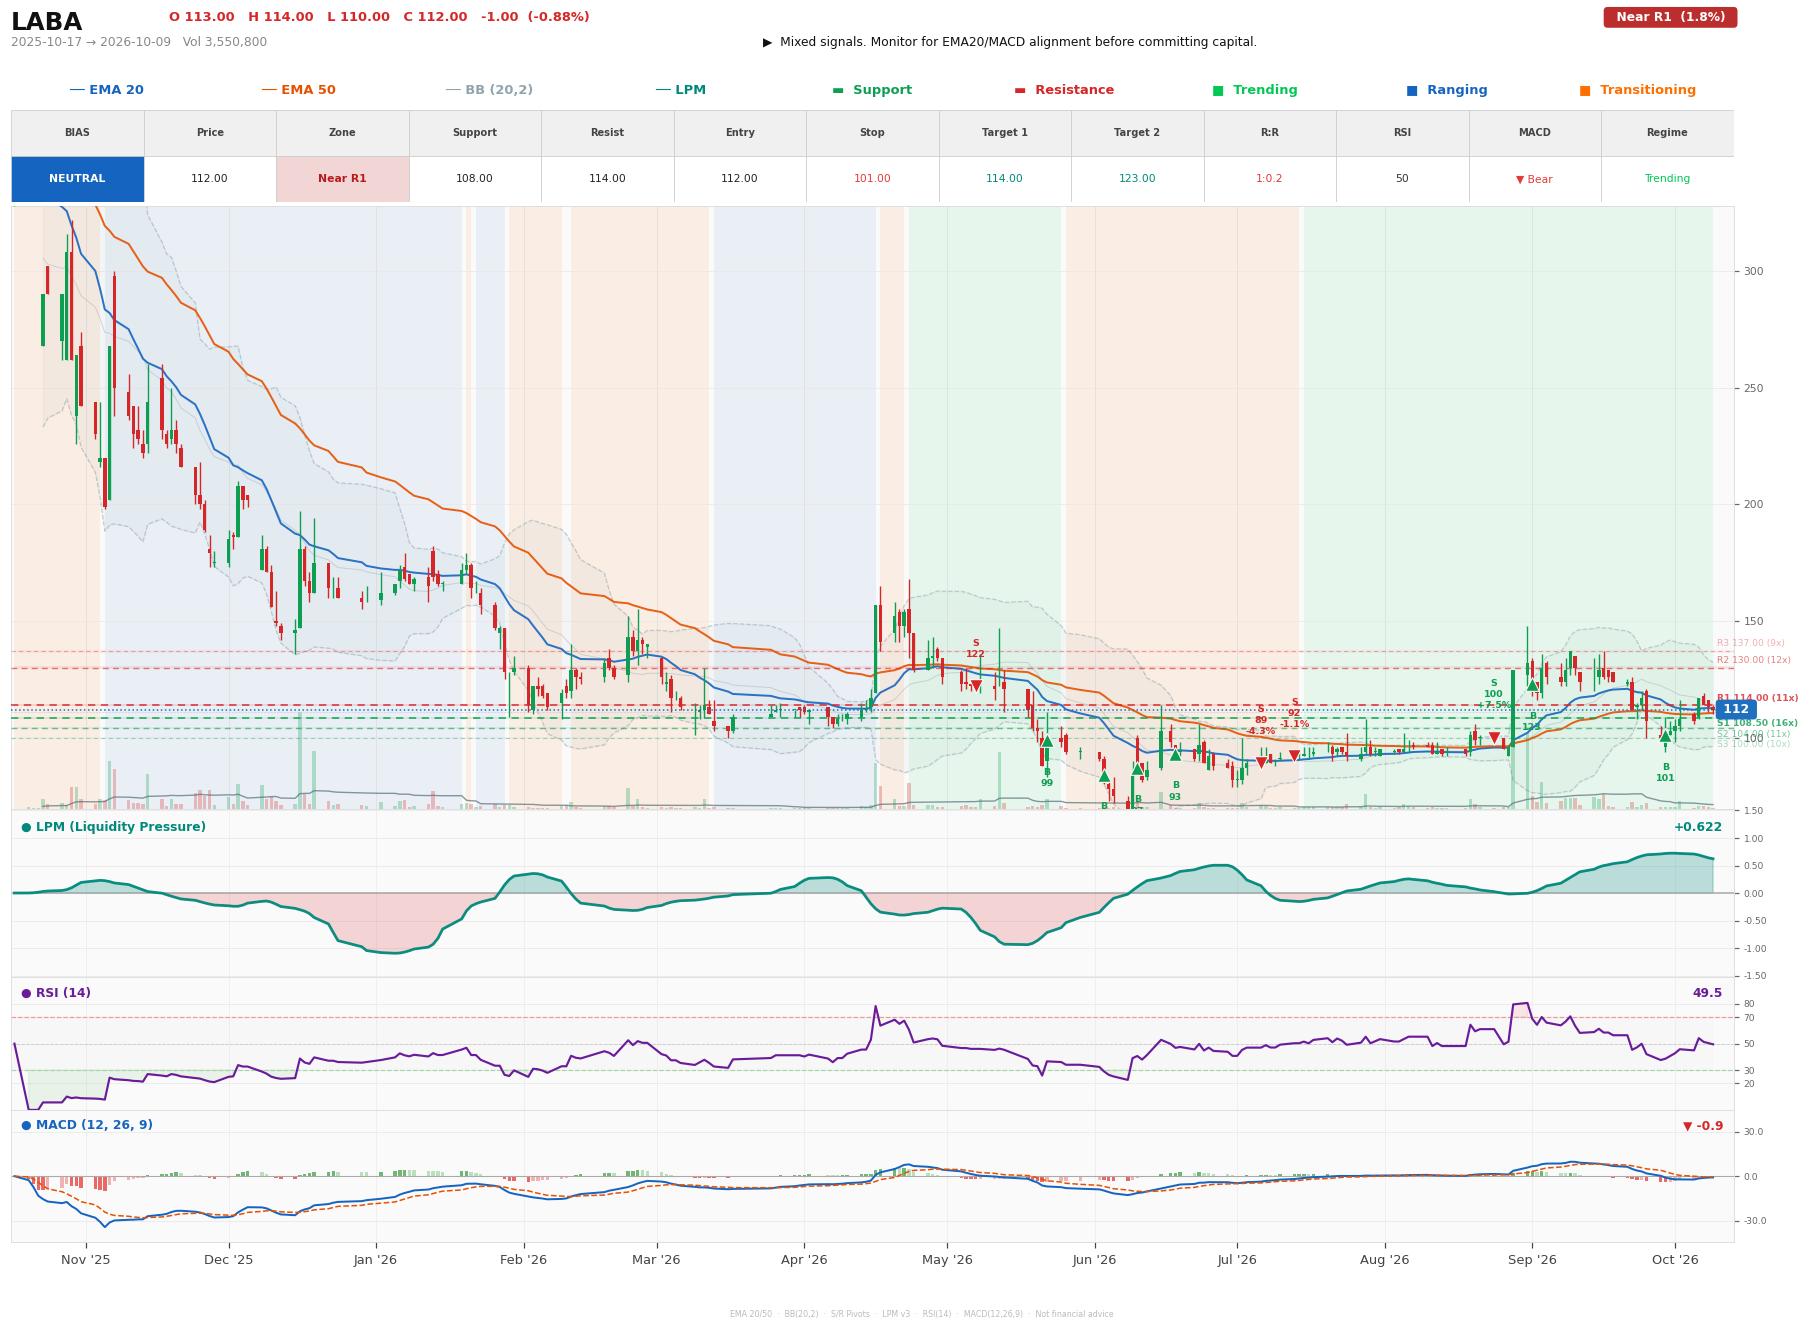Image resolution: width=1809 pixels, height=1330 pixels.
Task: Click the Stop value 101.00
Action: 872,179
